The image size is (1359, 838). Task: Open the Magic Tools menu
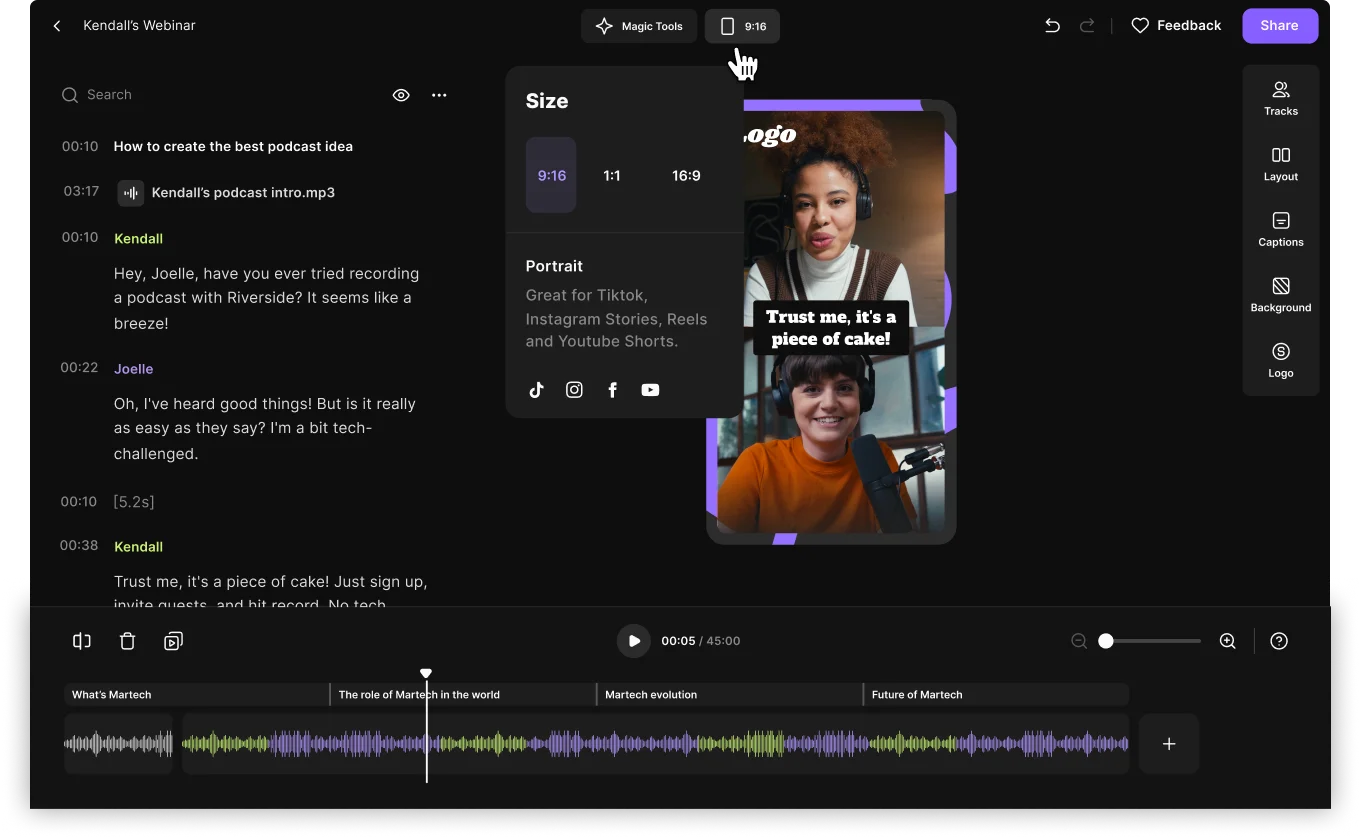[639, 26]
